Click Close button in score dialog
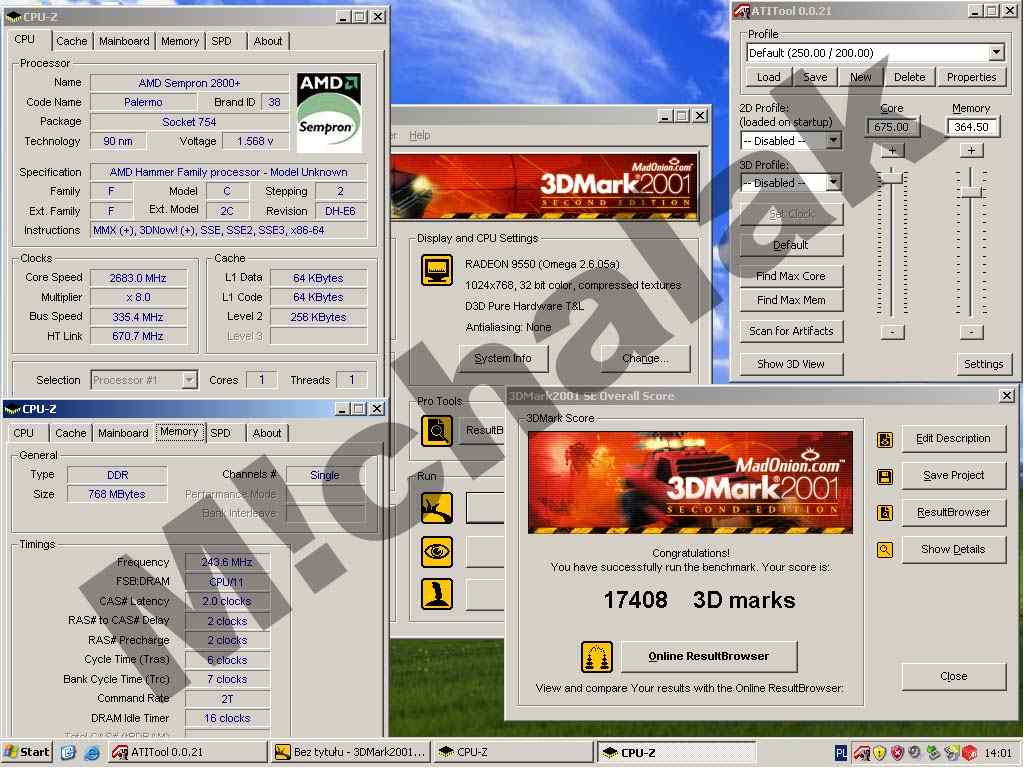 953,677
